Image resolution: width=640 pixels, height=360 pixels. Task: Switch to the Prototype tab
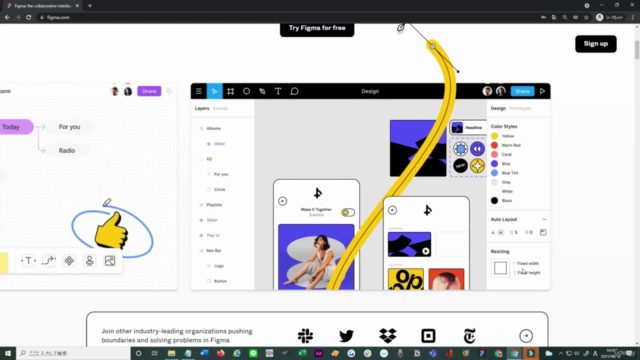coord(520,109)
